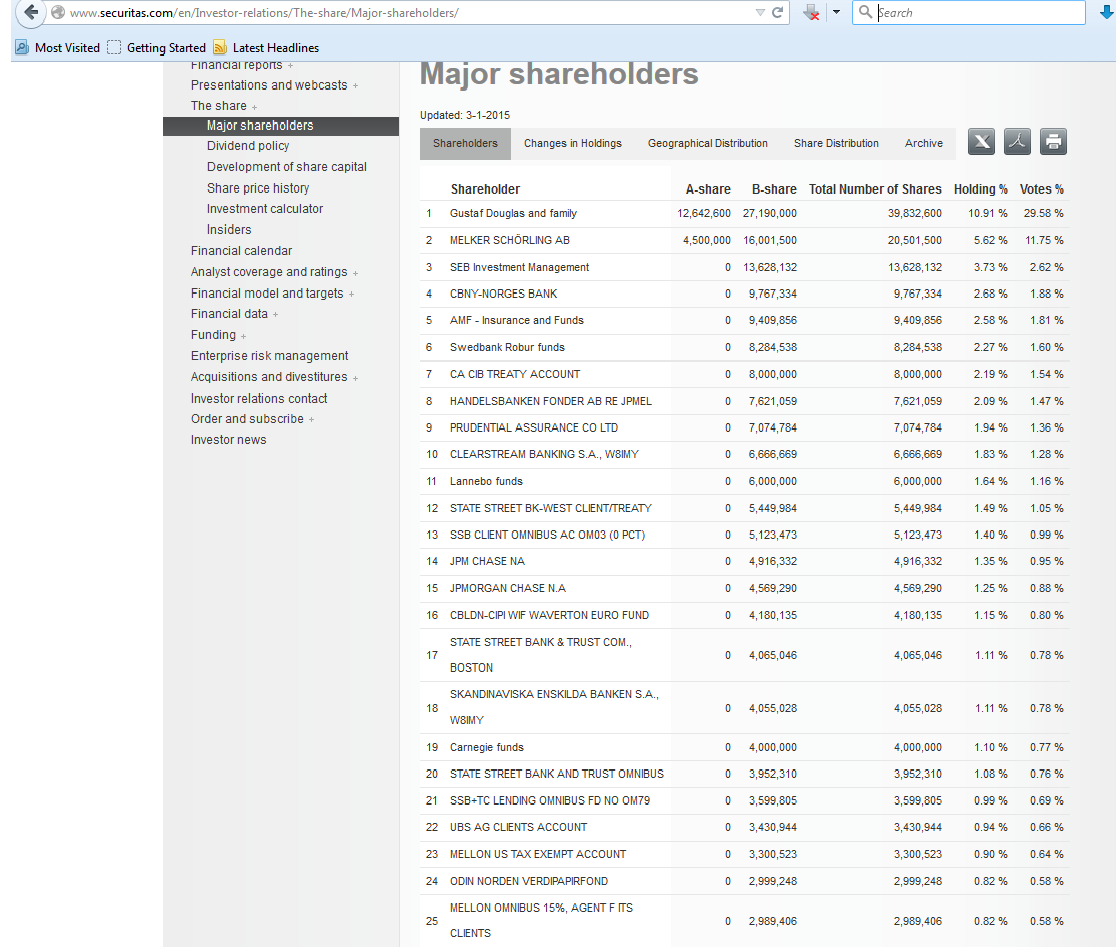Expand Order and subscribe section
This screenshot has height=947, width=1116.
click(311, 420)
